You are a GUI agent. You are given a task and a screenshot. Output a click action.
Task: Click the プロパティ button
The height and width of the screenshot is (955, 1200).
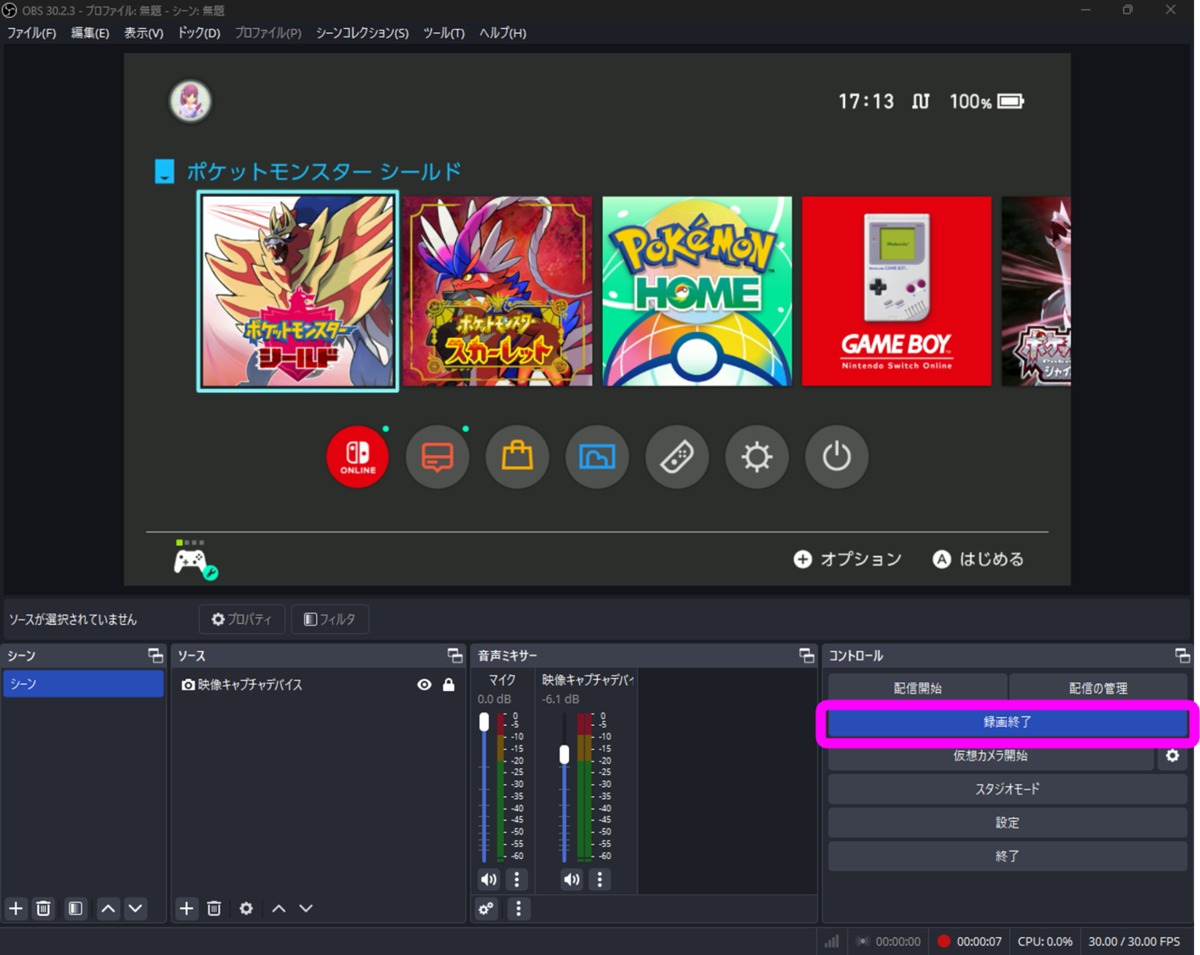click(x=242, y=620)
